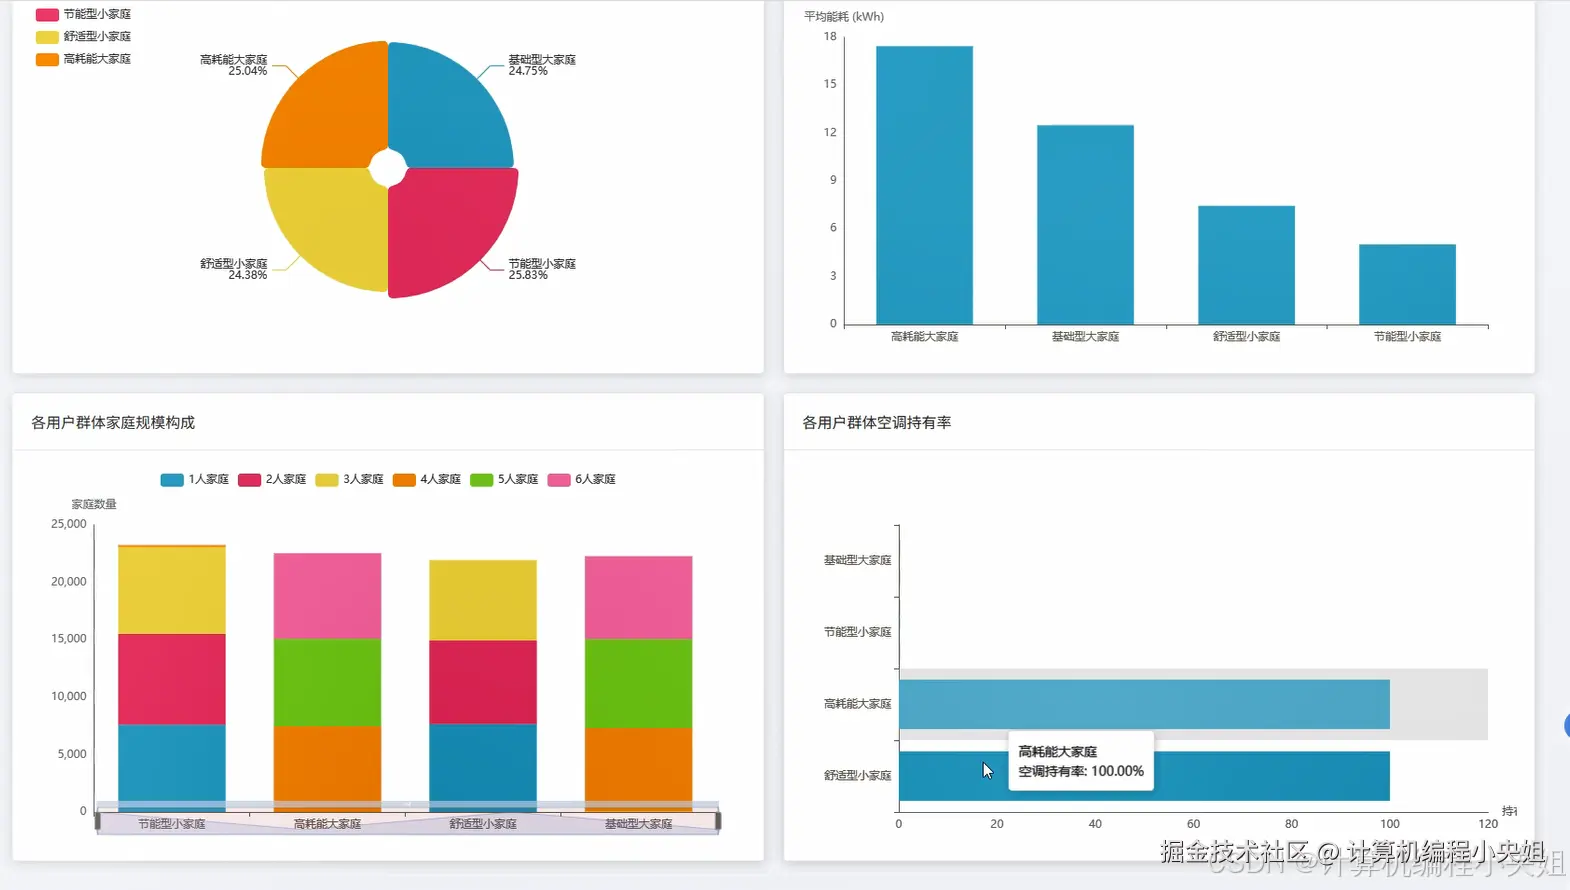This screenshot has width=1570, height=890.
Task: Click yellow 3人家庭 segment in 舒适型小家庭 column
Action: (x=483, y=600)
